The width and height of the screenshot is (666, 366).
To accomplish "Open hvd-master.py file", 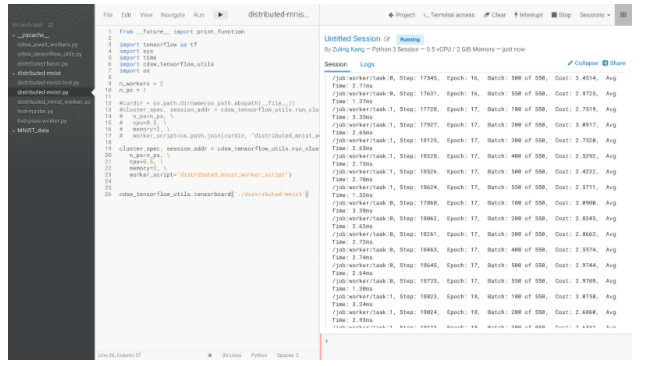I will pyautogui.click(x=35, y=111).
